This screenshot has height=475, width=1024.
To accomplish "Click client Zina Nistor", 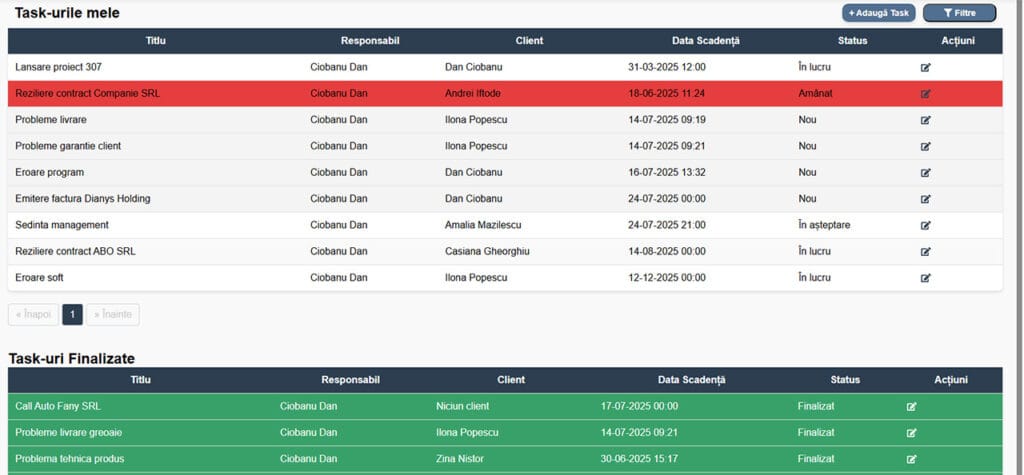I will click(460, 459).
